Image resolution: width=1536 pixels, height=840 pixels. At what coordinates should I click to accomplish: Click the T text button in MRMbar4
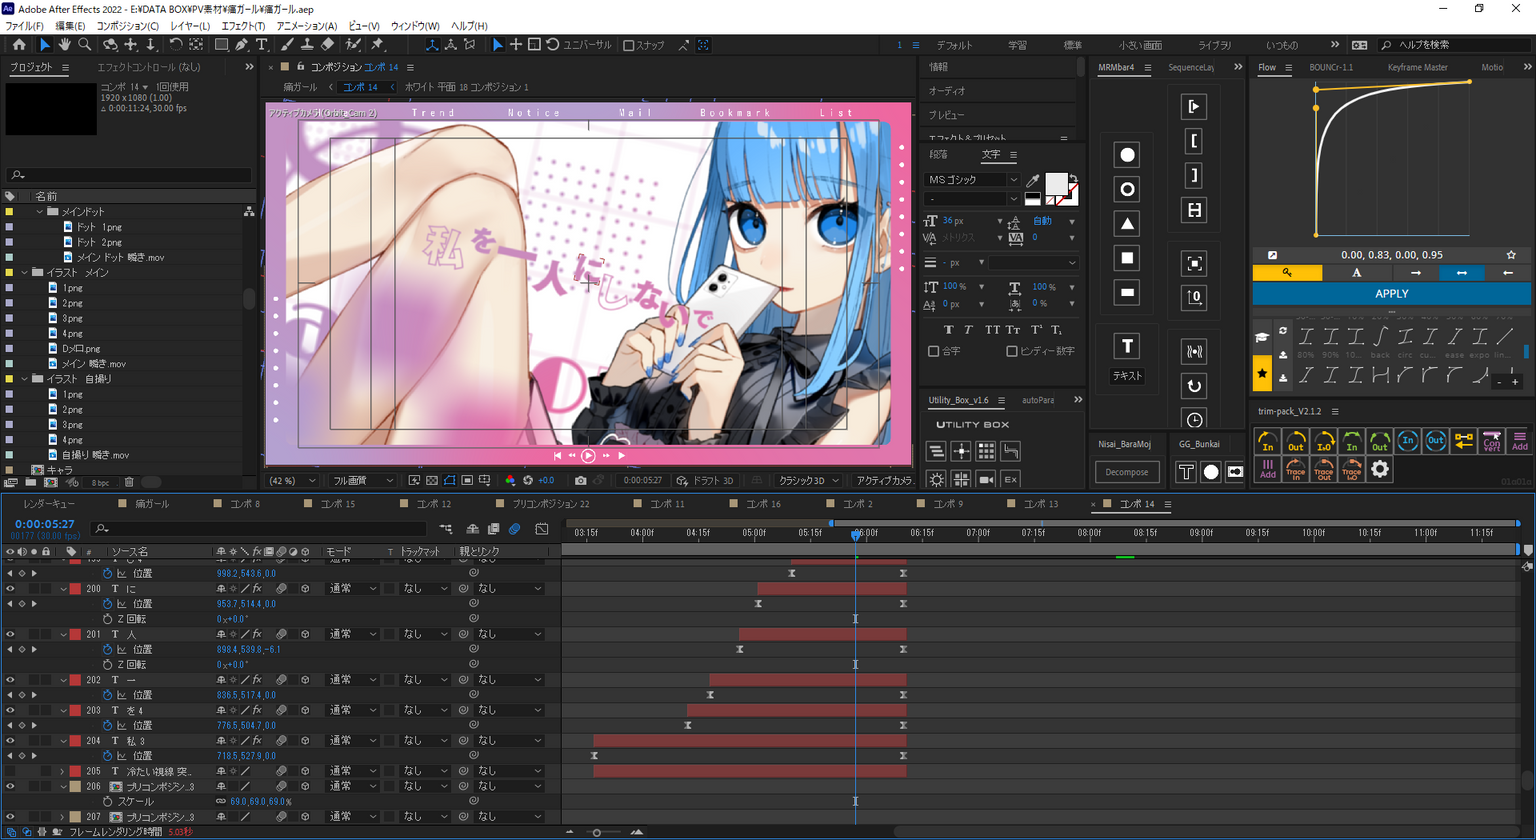(1127, 346)
